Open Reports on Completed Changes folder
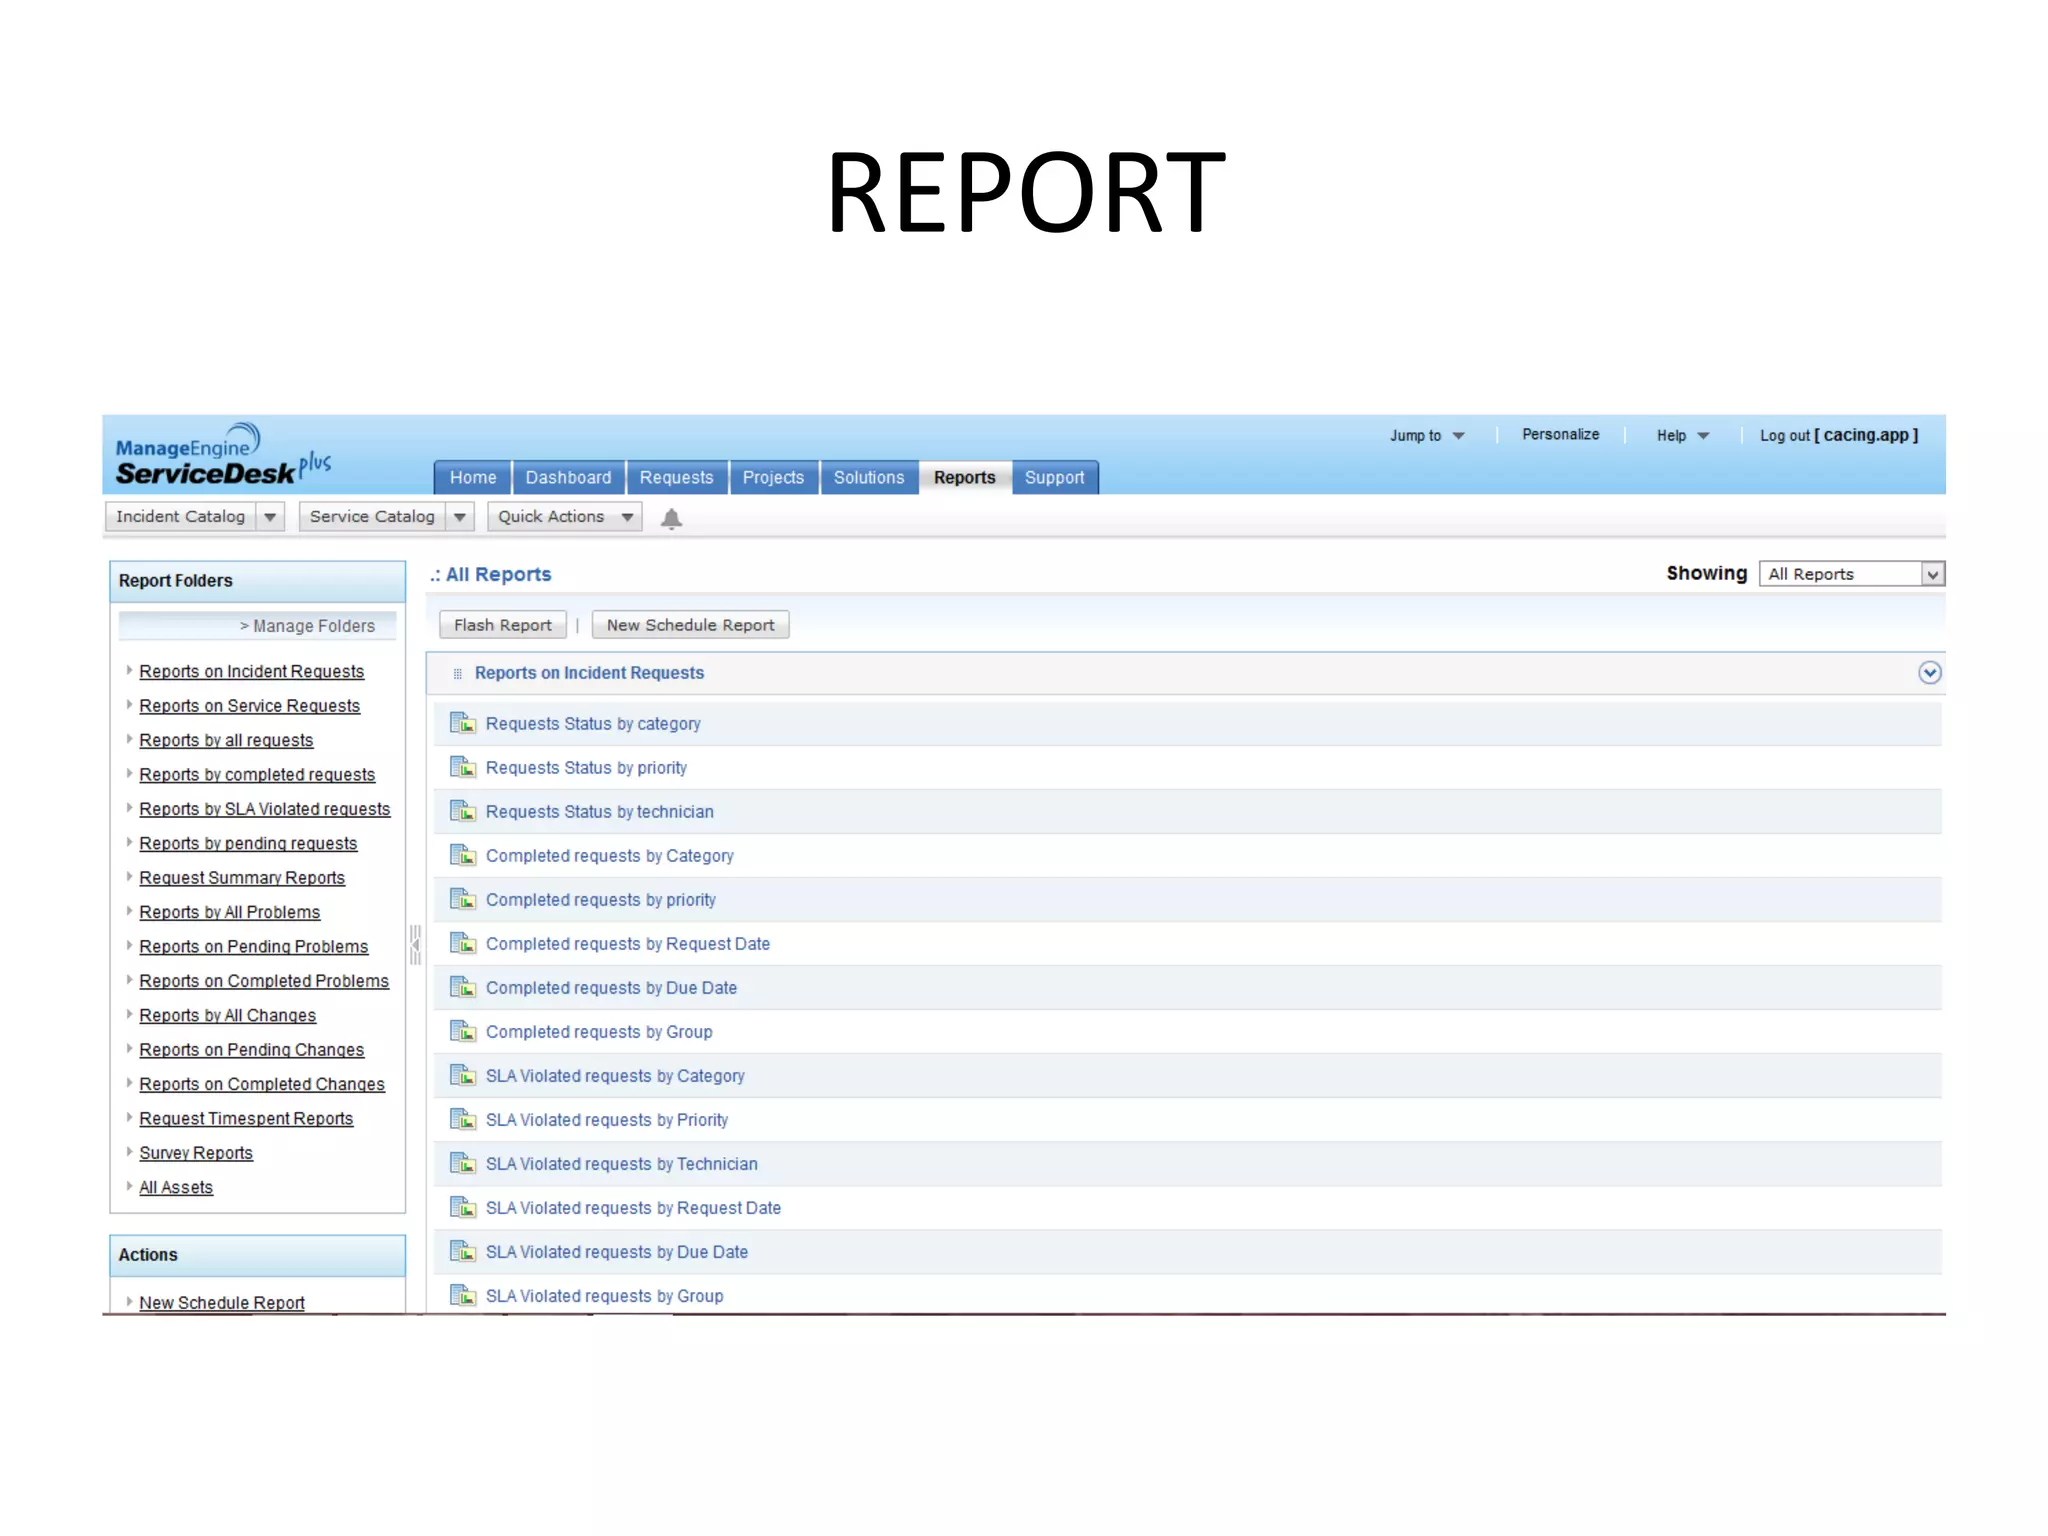Viewport: 2048px width, 1536px height. pos(262,1084)
